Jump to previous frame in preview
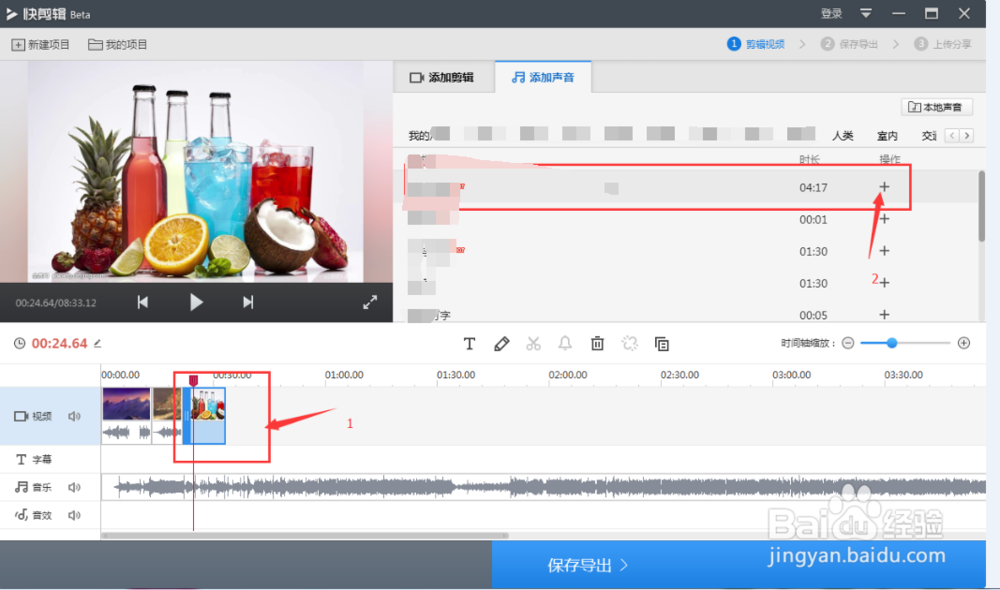Screen dimensions: 1000x590 click(143, 302)
